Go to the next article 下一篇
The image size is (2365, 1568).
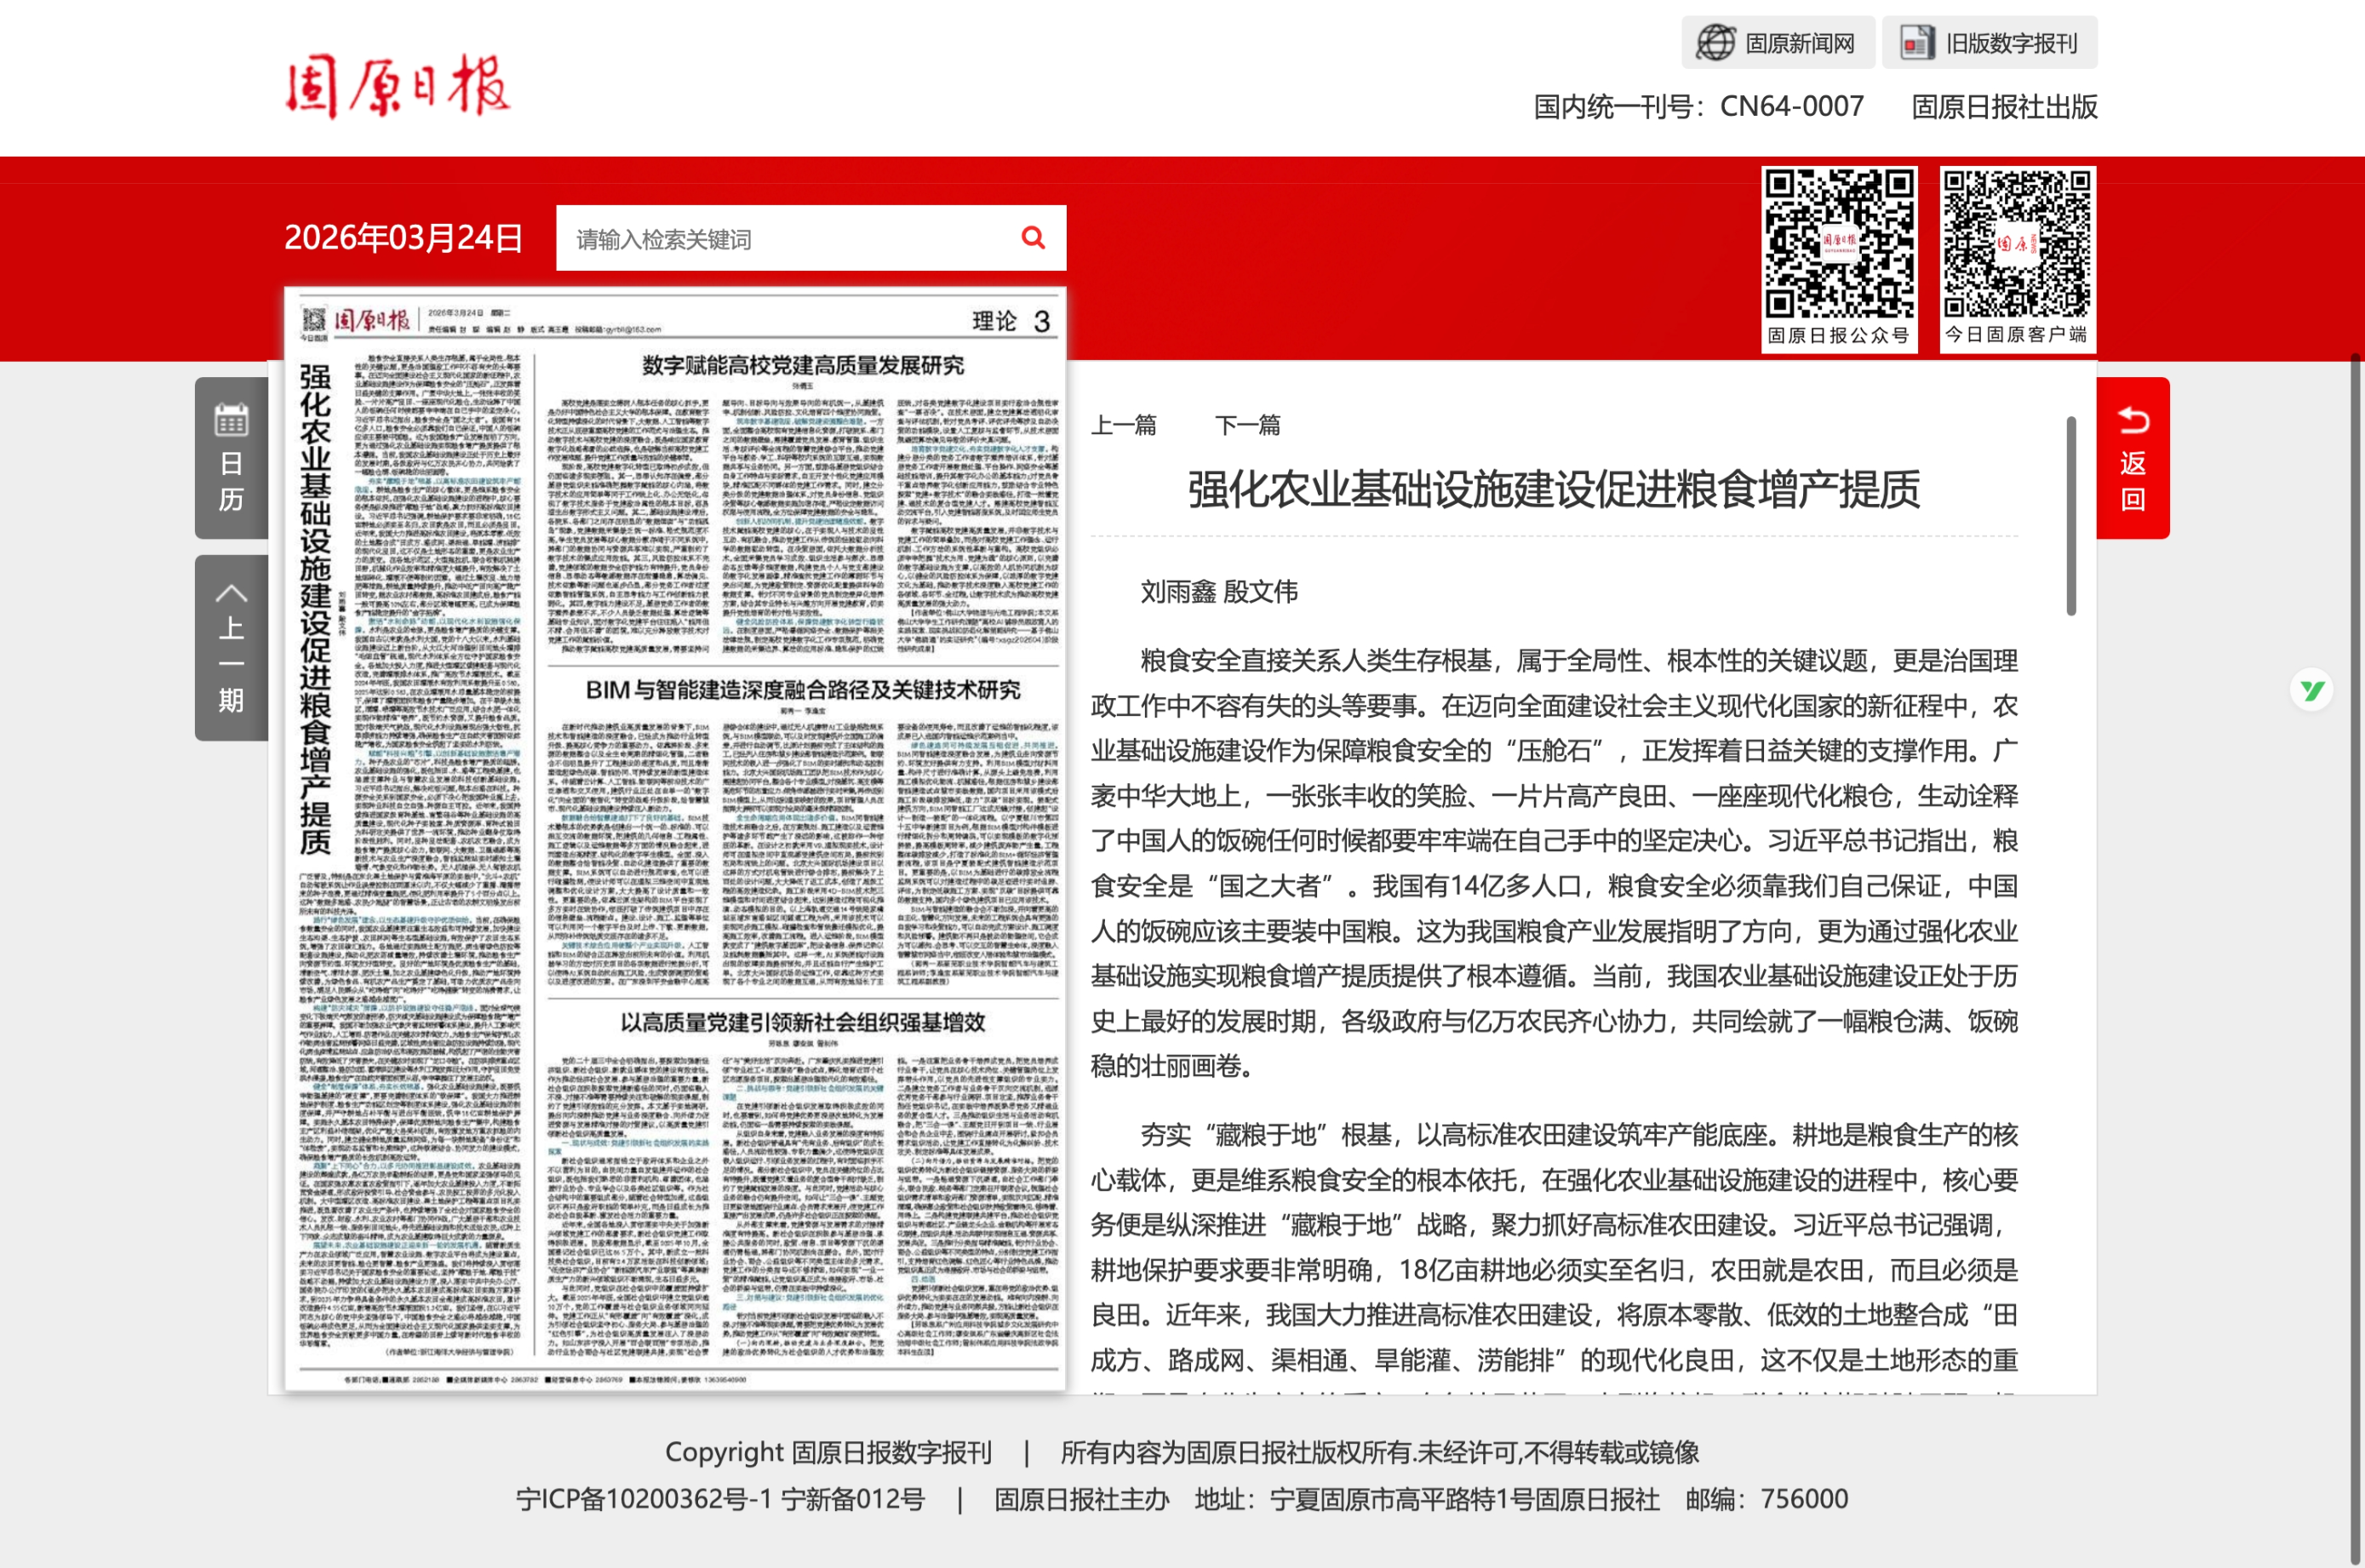click(x=1247, y=425)
